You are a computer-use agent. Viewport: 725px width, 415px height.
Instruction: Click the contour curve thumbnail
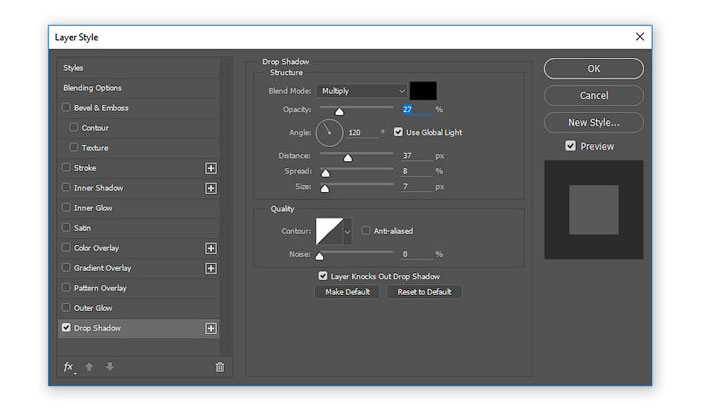[329, 231]
